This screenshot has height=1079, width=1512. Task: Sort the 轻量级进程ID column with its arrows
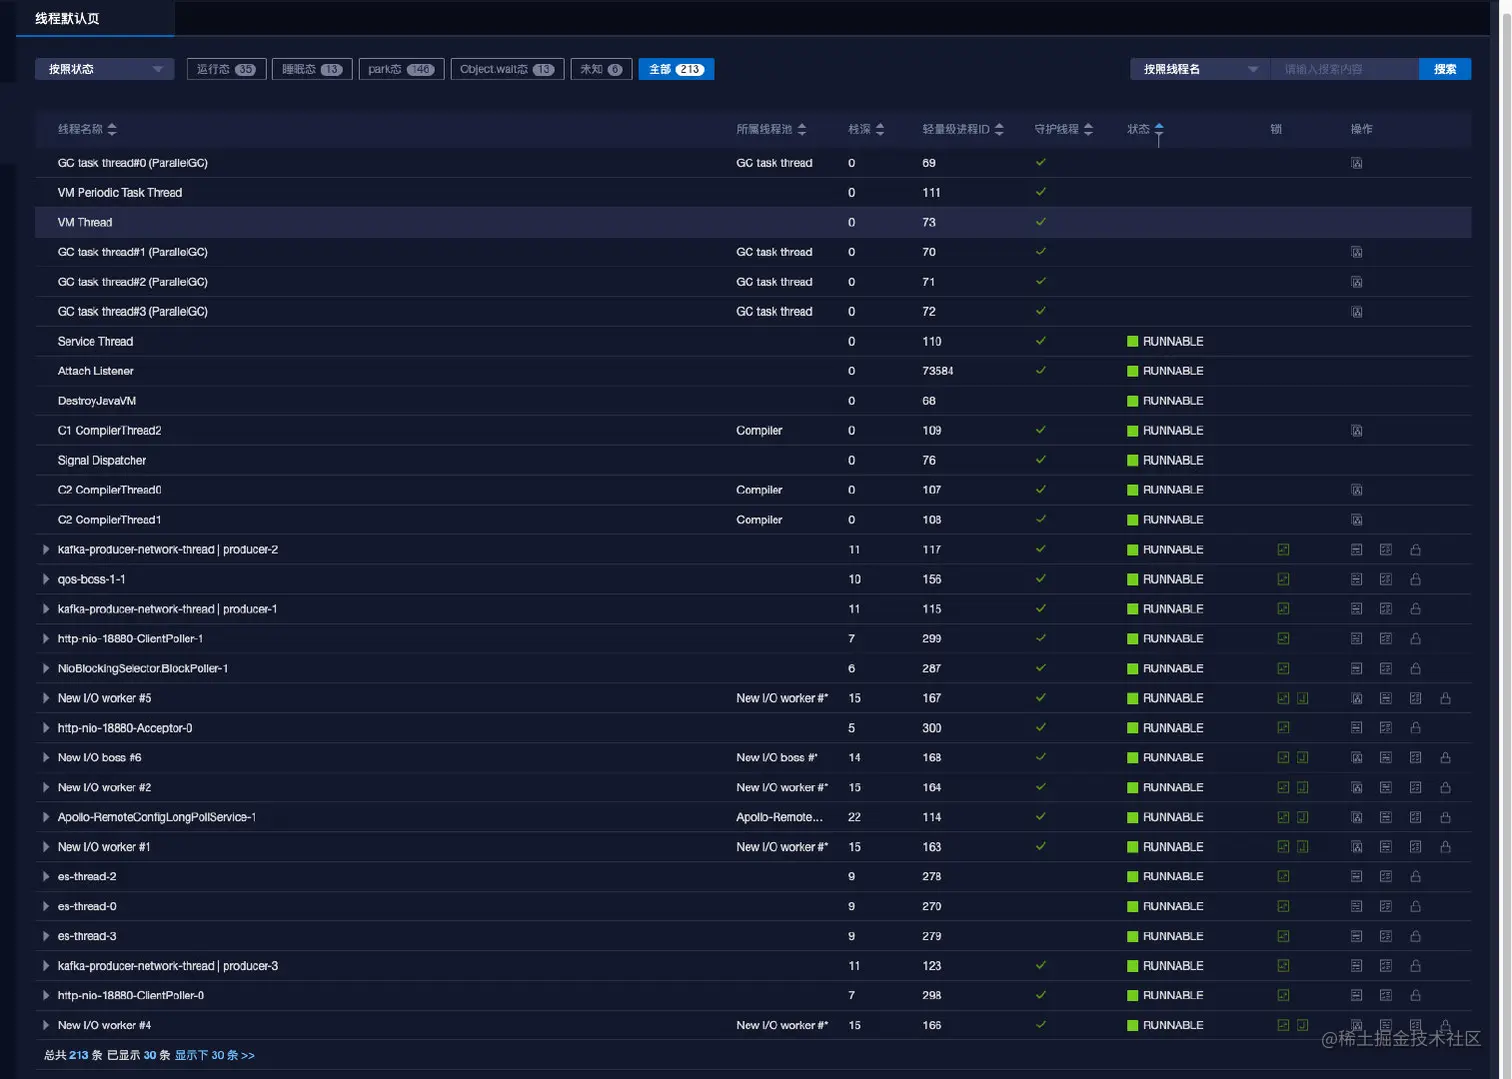pos(999,129)
